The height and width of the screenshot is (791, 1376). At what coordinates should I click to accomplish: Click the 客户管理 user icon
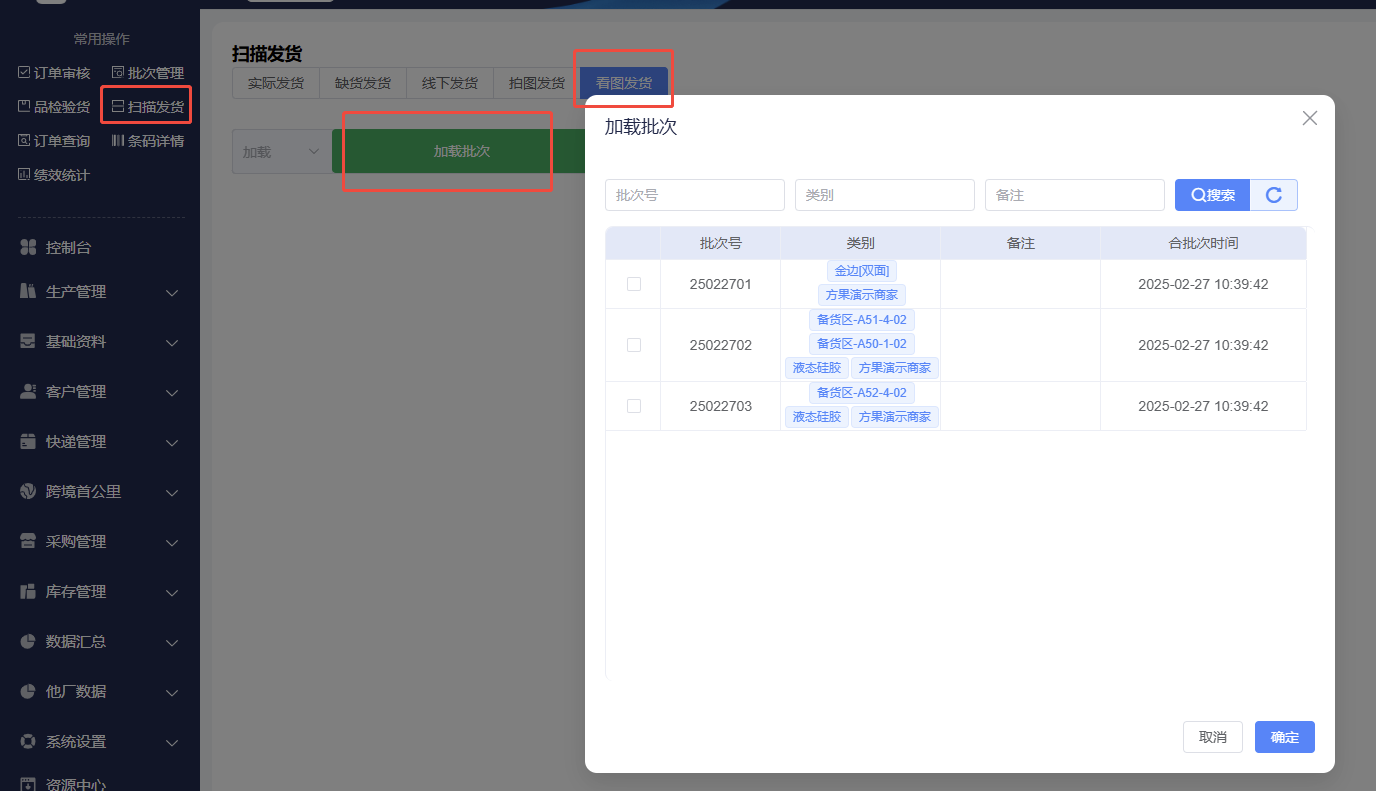pyautogui.click(x=28, y=392)
